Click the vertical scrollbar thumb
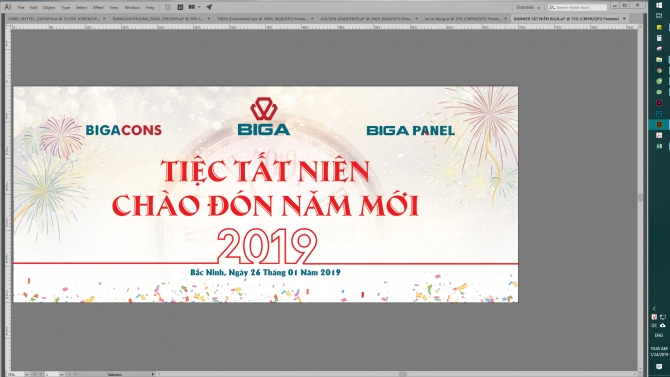 click(x=640, y=197)
